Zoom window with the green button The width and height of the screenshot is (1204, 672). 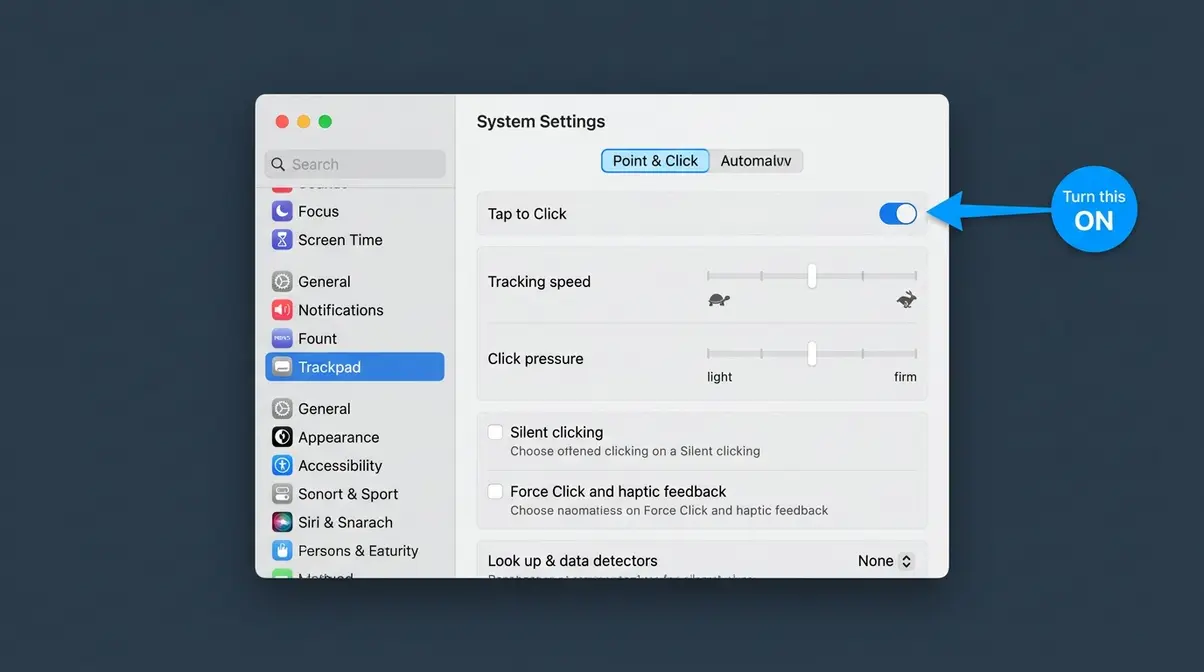(325, 122)
